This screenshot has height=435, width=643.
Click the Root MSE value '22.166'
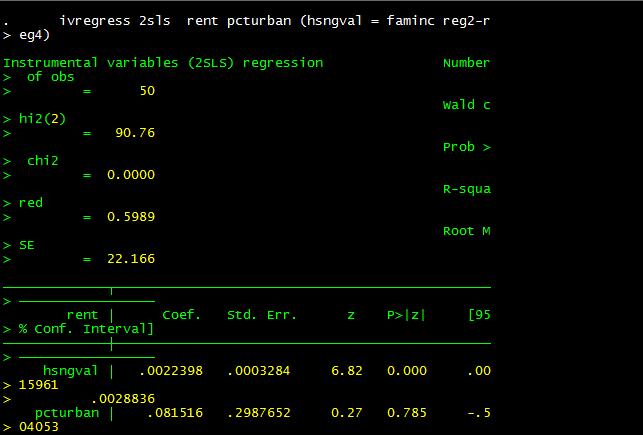click(131, 259)
